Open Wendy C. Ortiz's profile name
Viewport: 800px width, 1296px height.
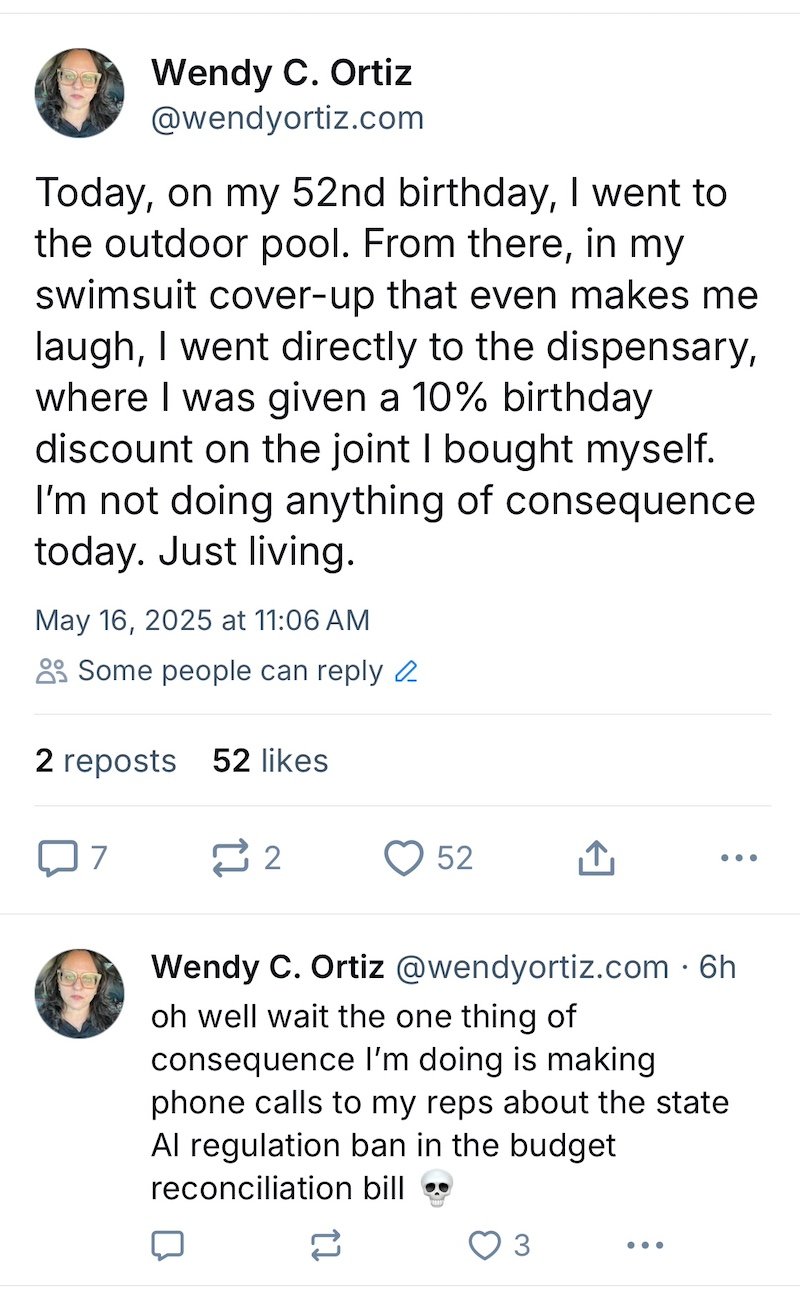coord(283,72)
